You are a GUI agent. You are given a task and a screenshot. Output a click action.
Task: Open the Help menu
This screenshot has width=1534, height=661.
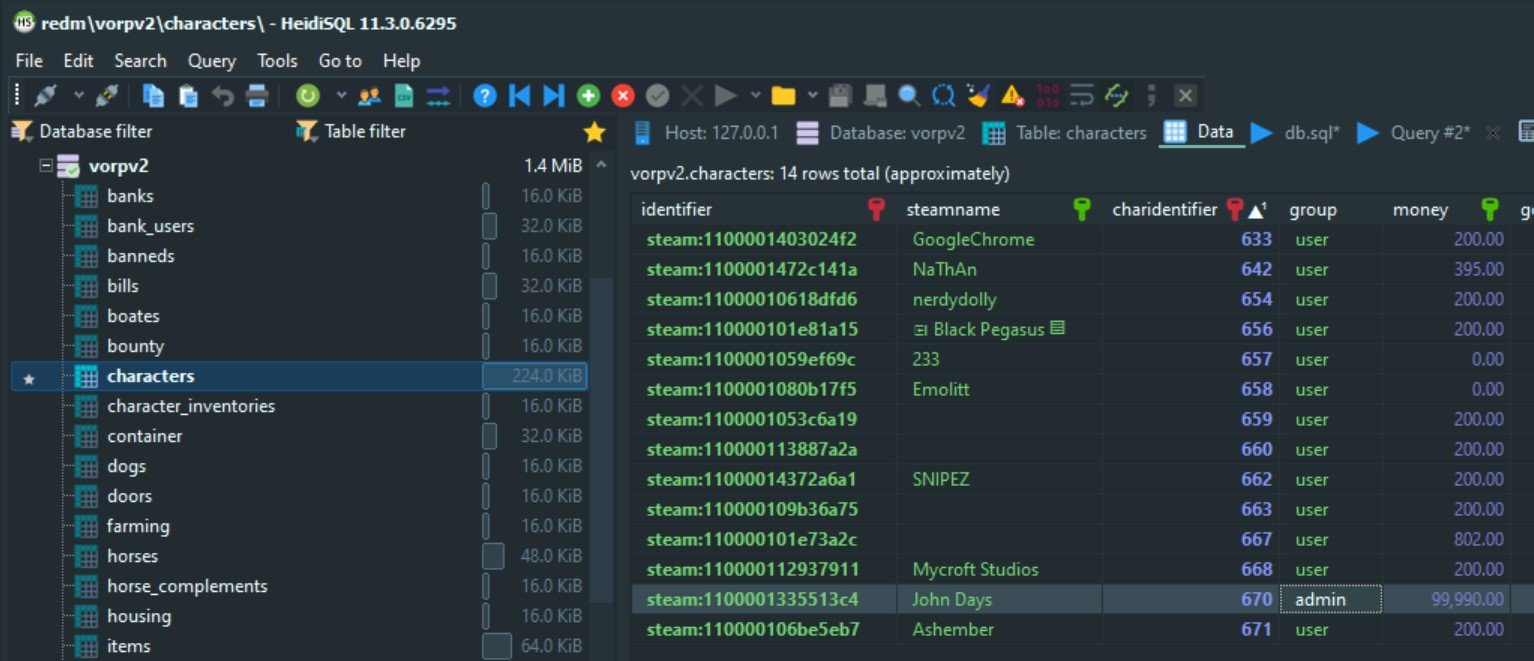(x=401, y=61)
